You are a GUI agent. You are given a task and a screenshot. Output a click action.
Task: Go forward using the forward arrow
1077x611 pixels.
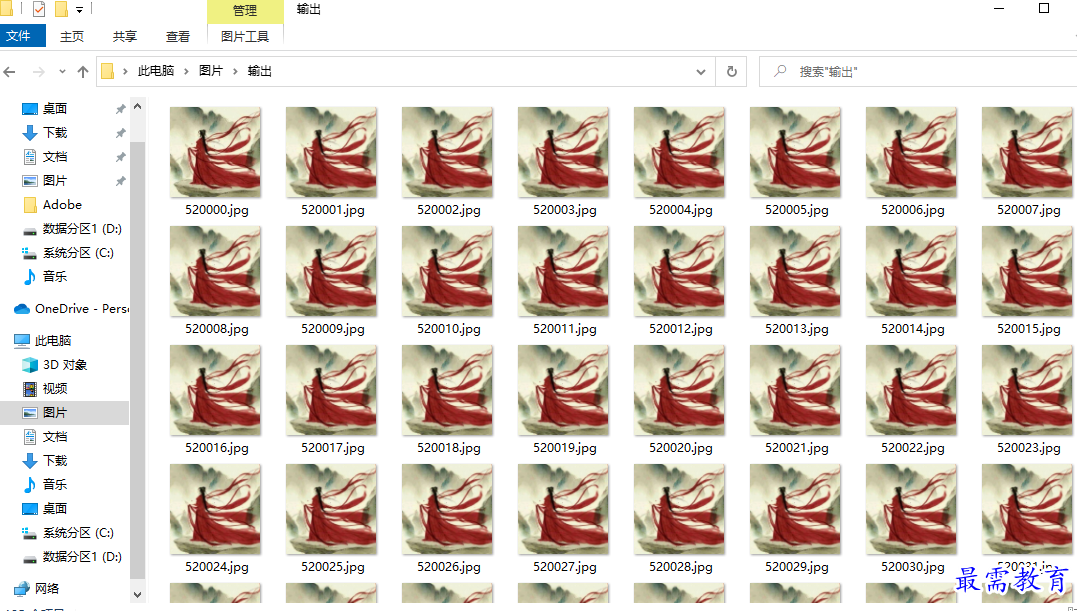tap(38, 71)
